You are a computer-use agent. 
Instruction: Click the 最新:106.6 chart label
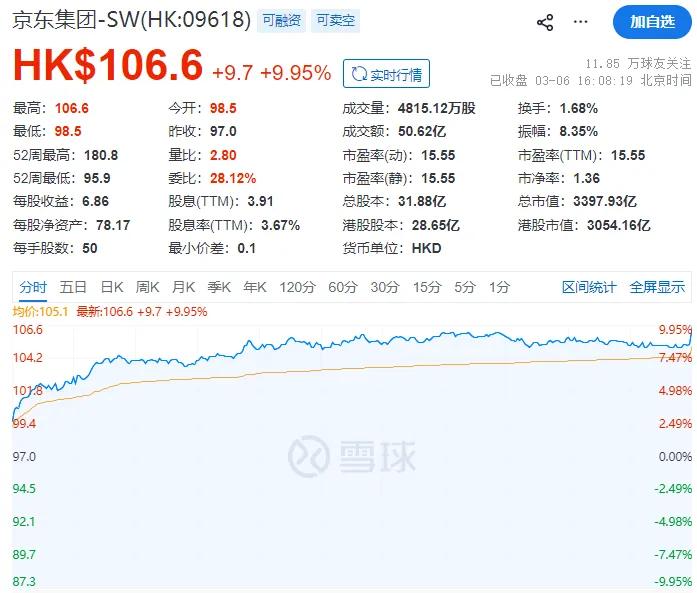pyautogui.click(x=104, y=312)
